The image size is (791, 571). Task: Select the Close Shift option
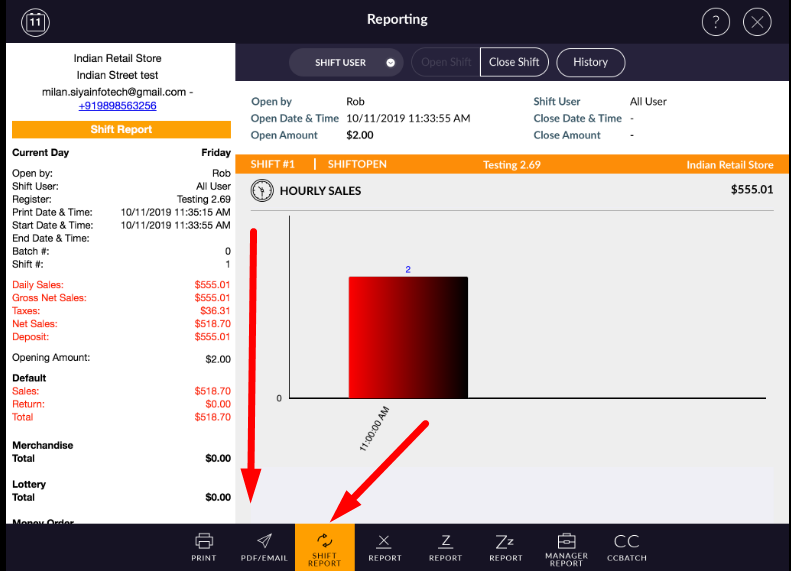click(x=514, y=62)
